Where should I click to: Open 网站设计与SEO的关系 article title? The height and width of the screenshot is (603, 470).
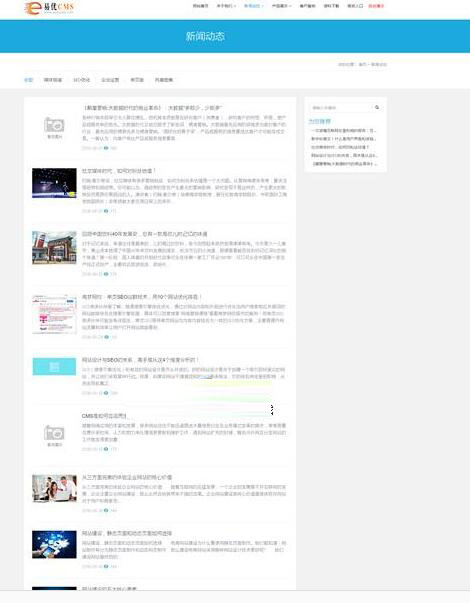pyautogui.click(x=140, y=360)
